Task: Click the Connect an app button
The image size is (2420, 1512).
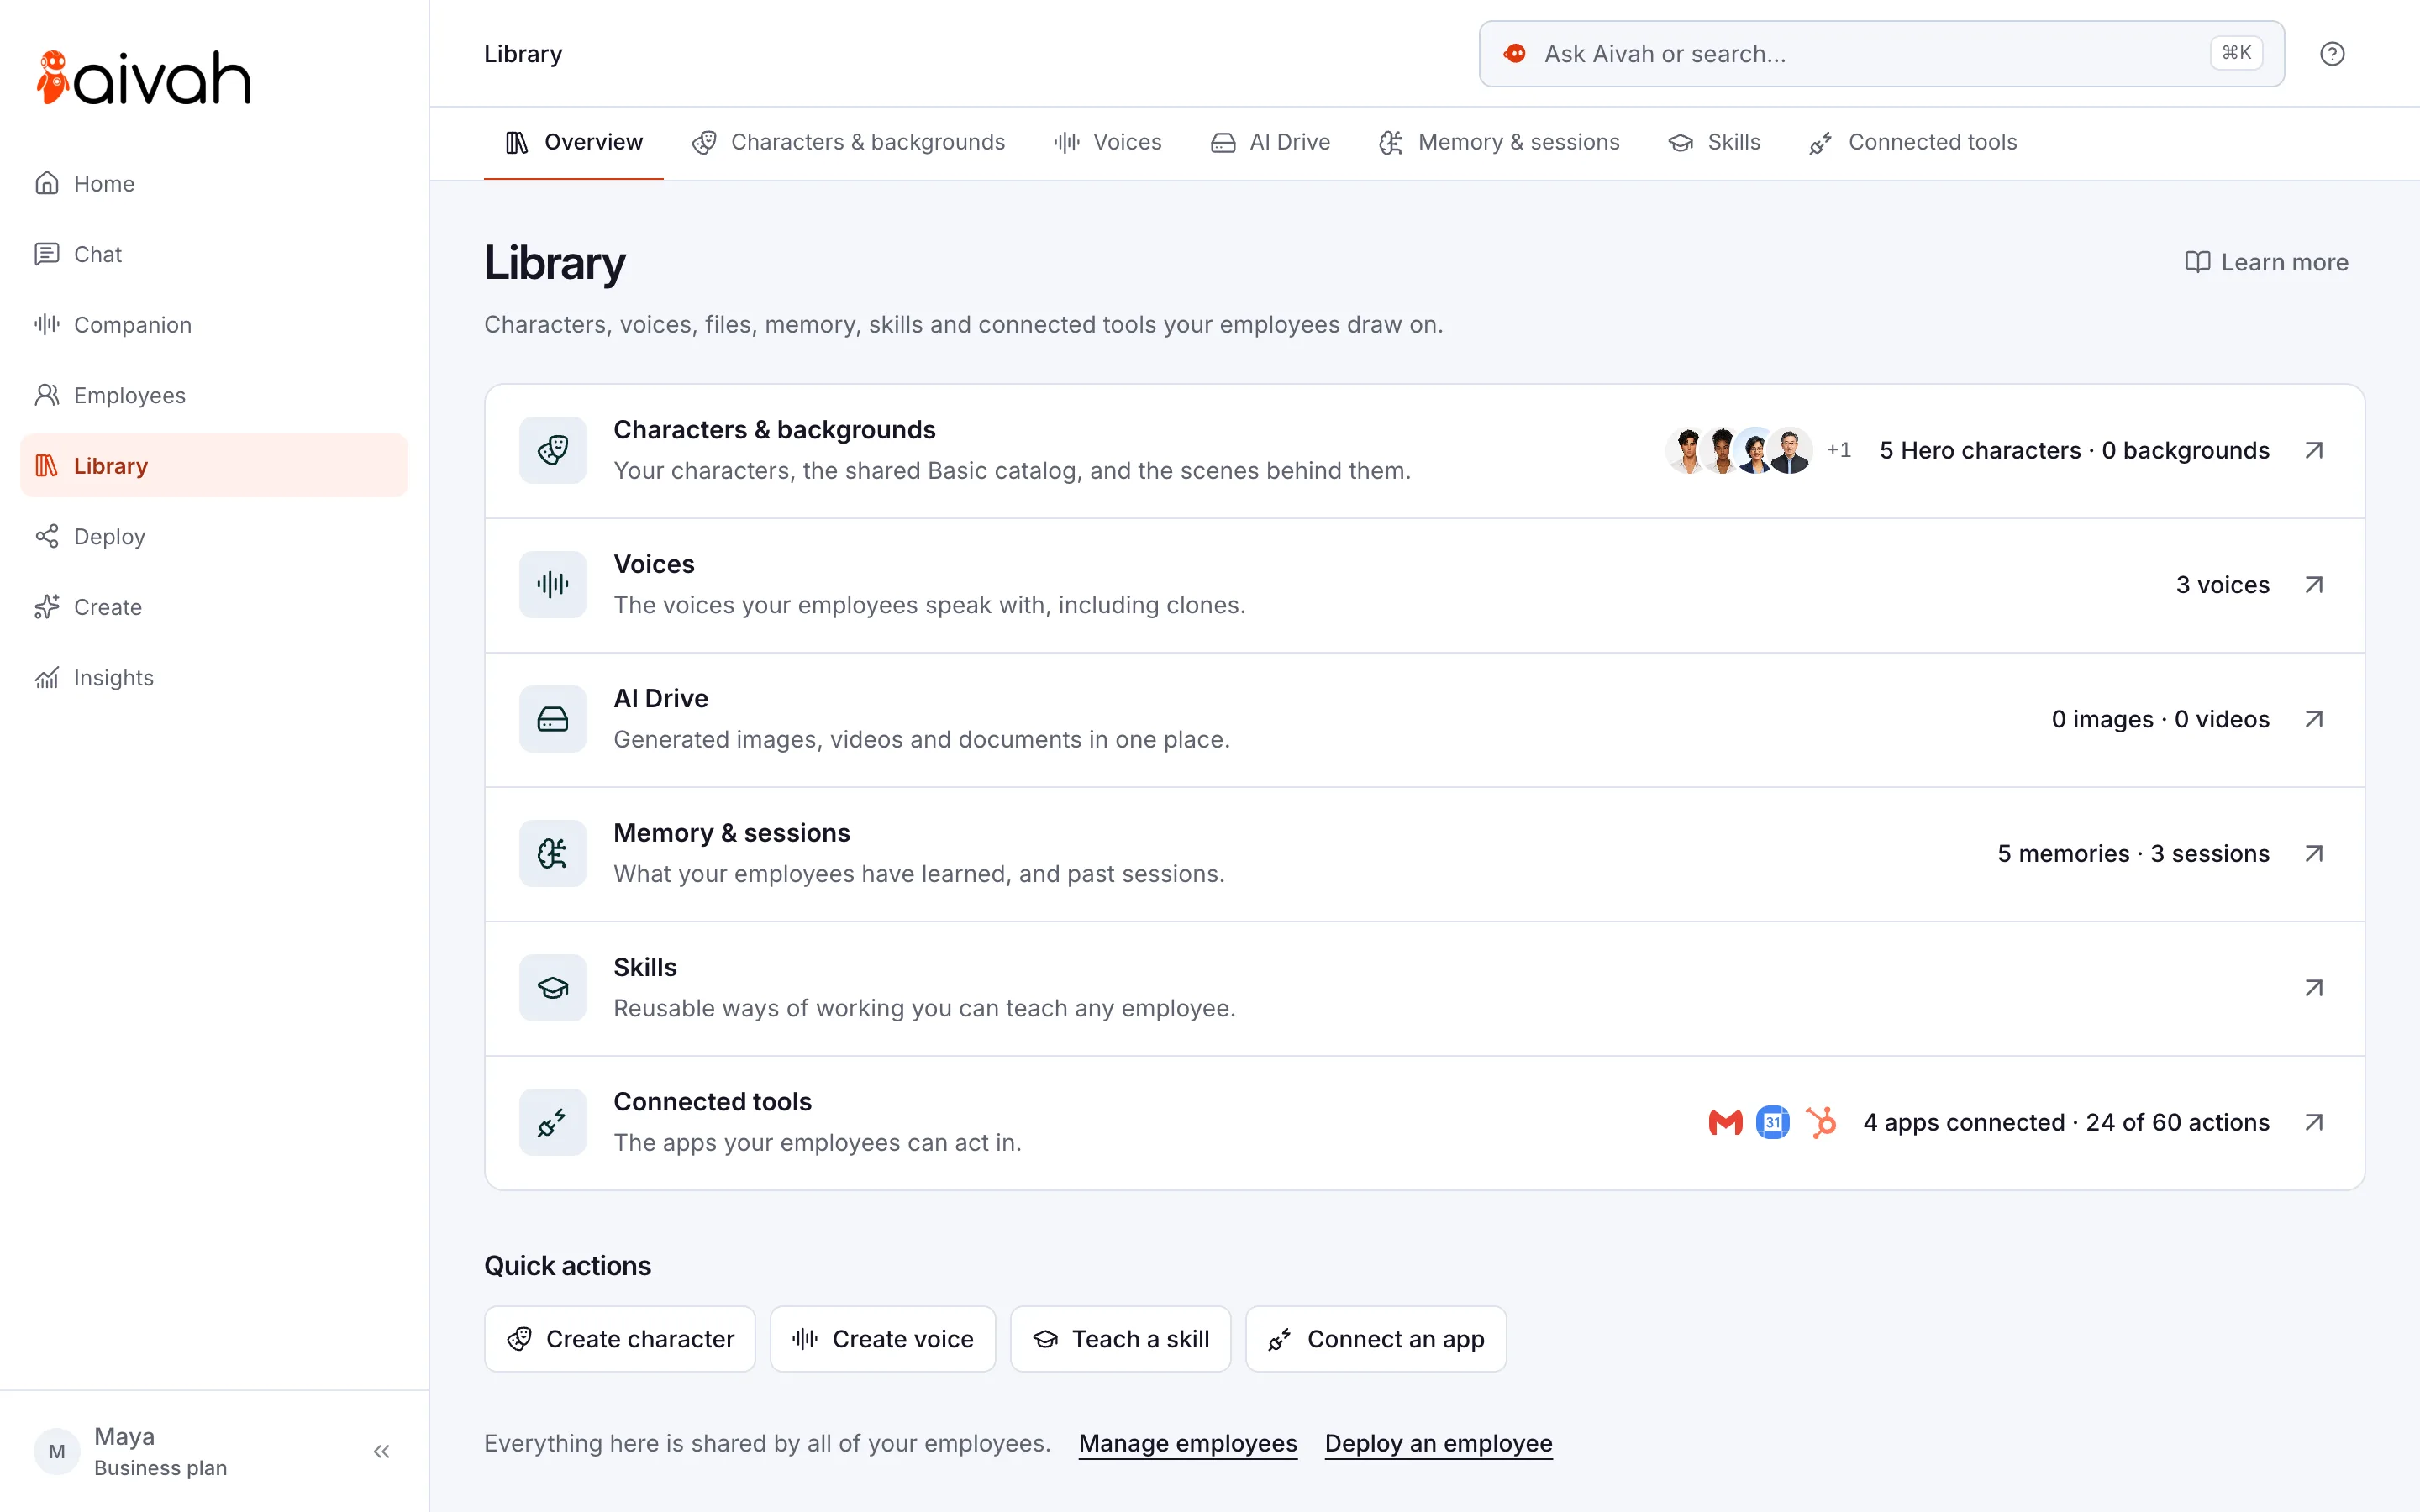Action: tap(1376, 1339)
